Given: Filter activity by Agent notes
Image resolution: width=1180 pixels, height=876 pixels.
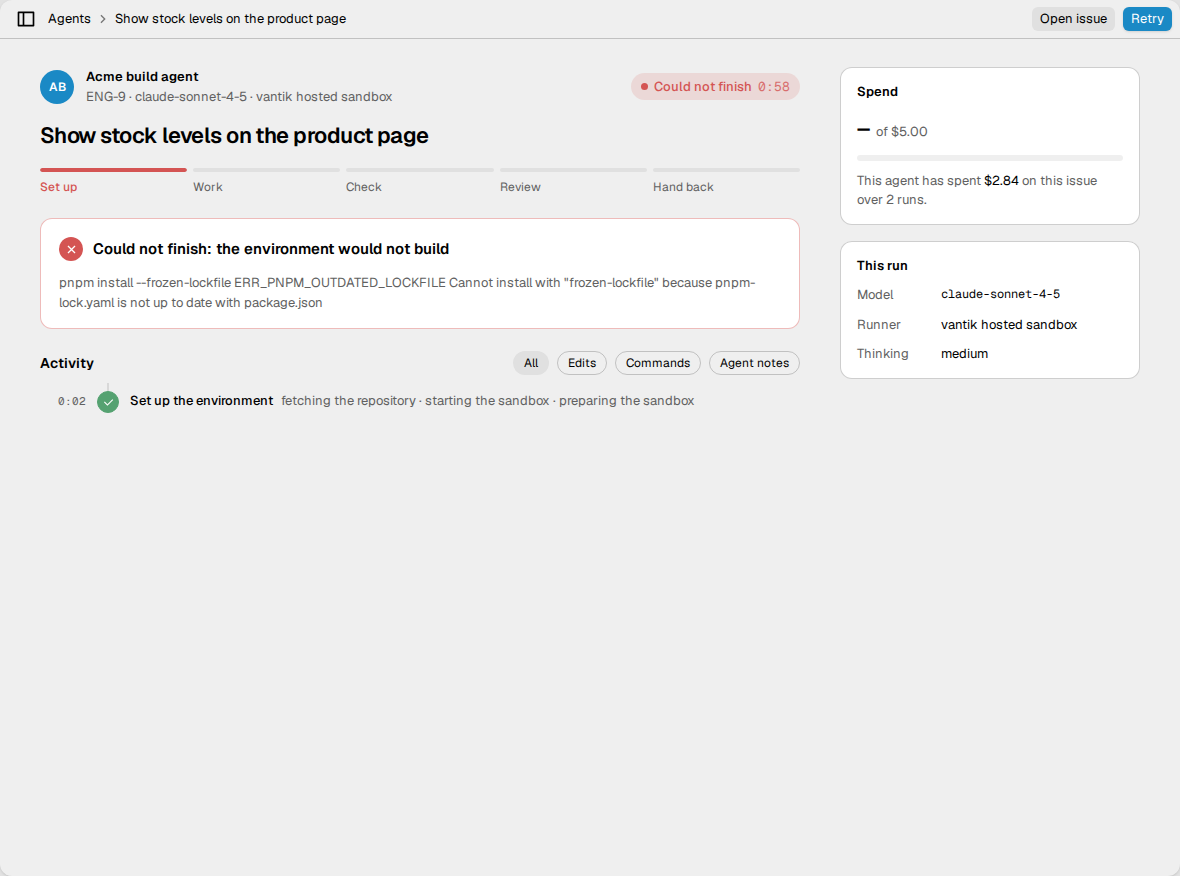Looking at the screenshot, I should (x=754, y=363).
